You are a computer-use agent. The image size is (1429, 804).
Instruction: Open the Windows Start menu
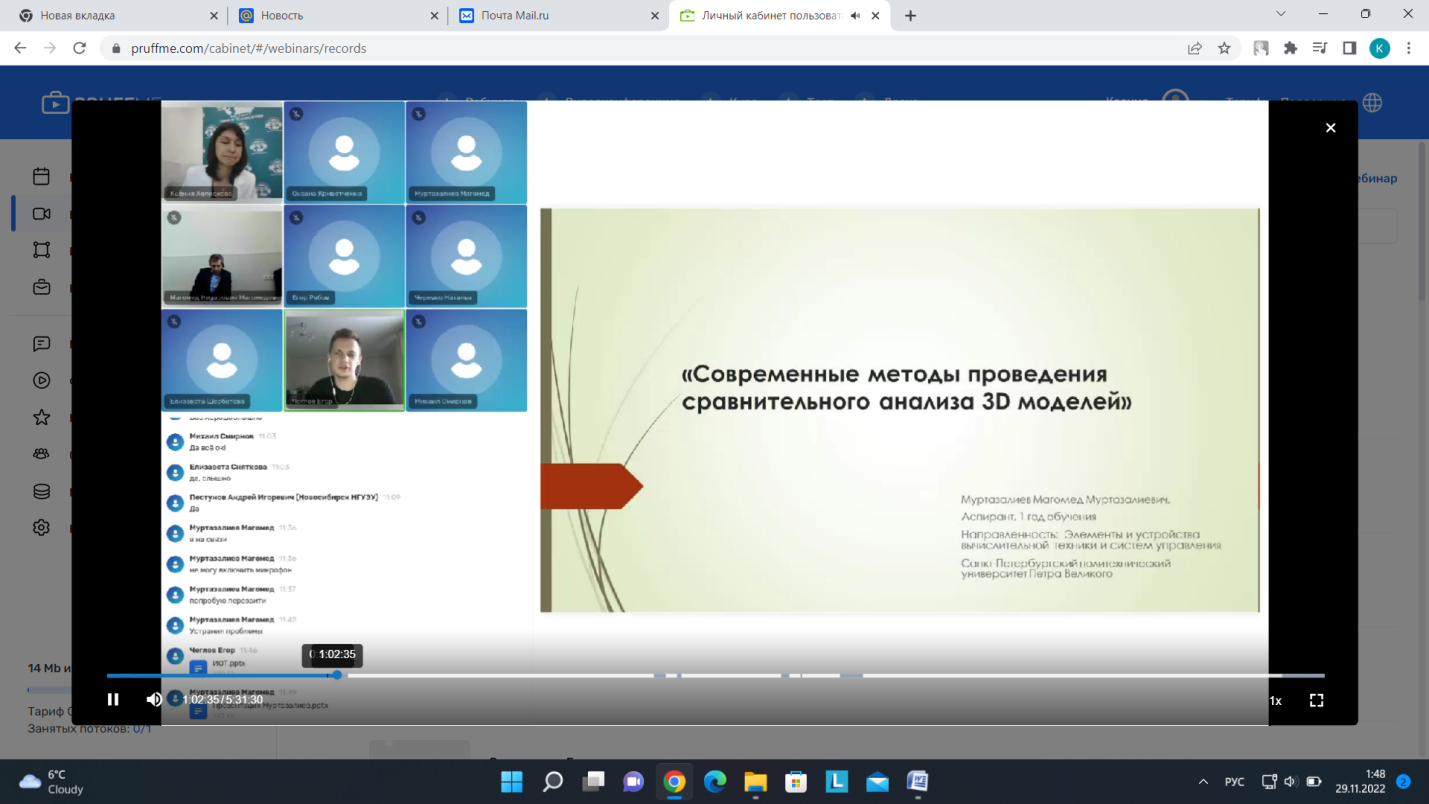tap(512, 781)
